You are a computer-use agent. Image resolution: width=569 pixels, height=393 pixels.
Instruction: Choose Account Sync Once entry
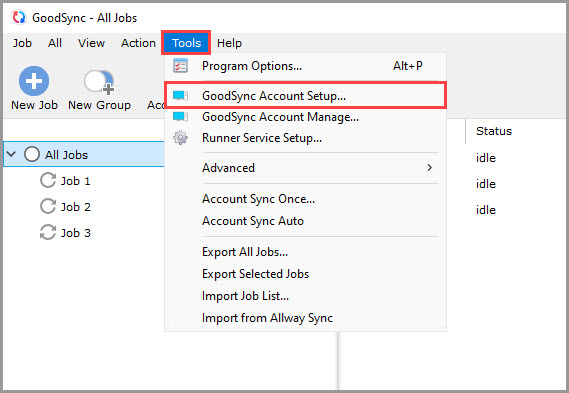305,199
